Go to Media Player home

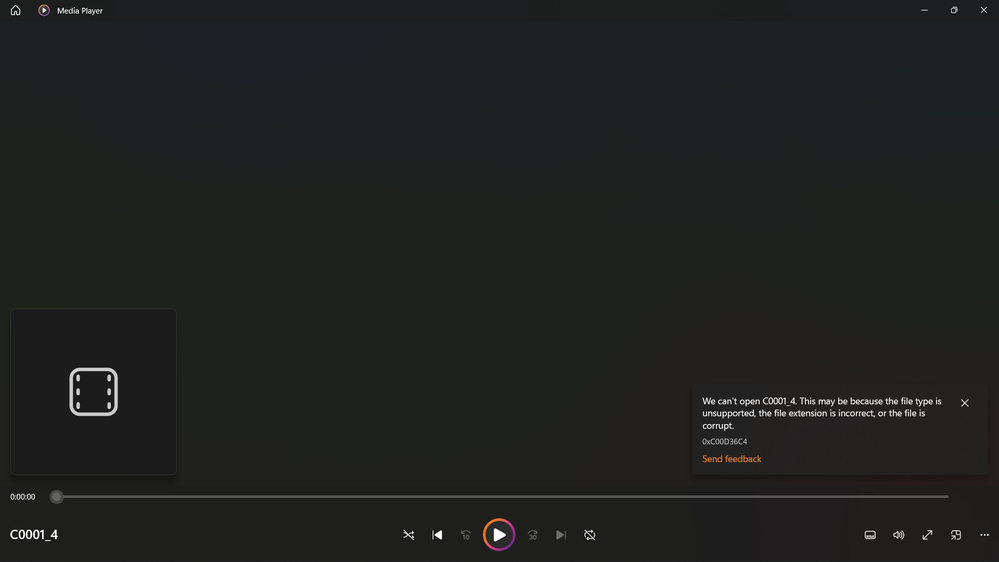15,10
